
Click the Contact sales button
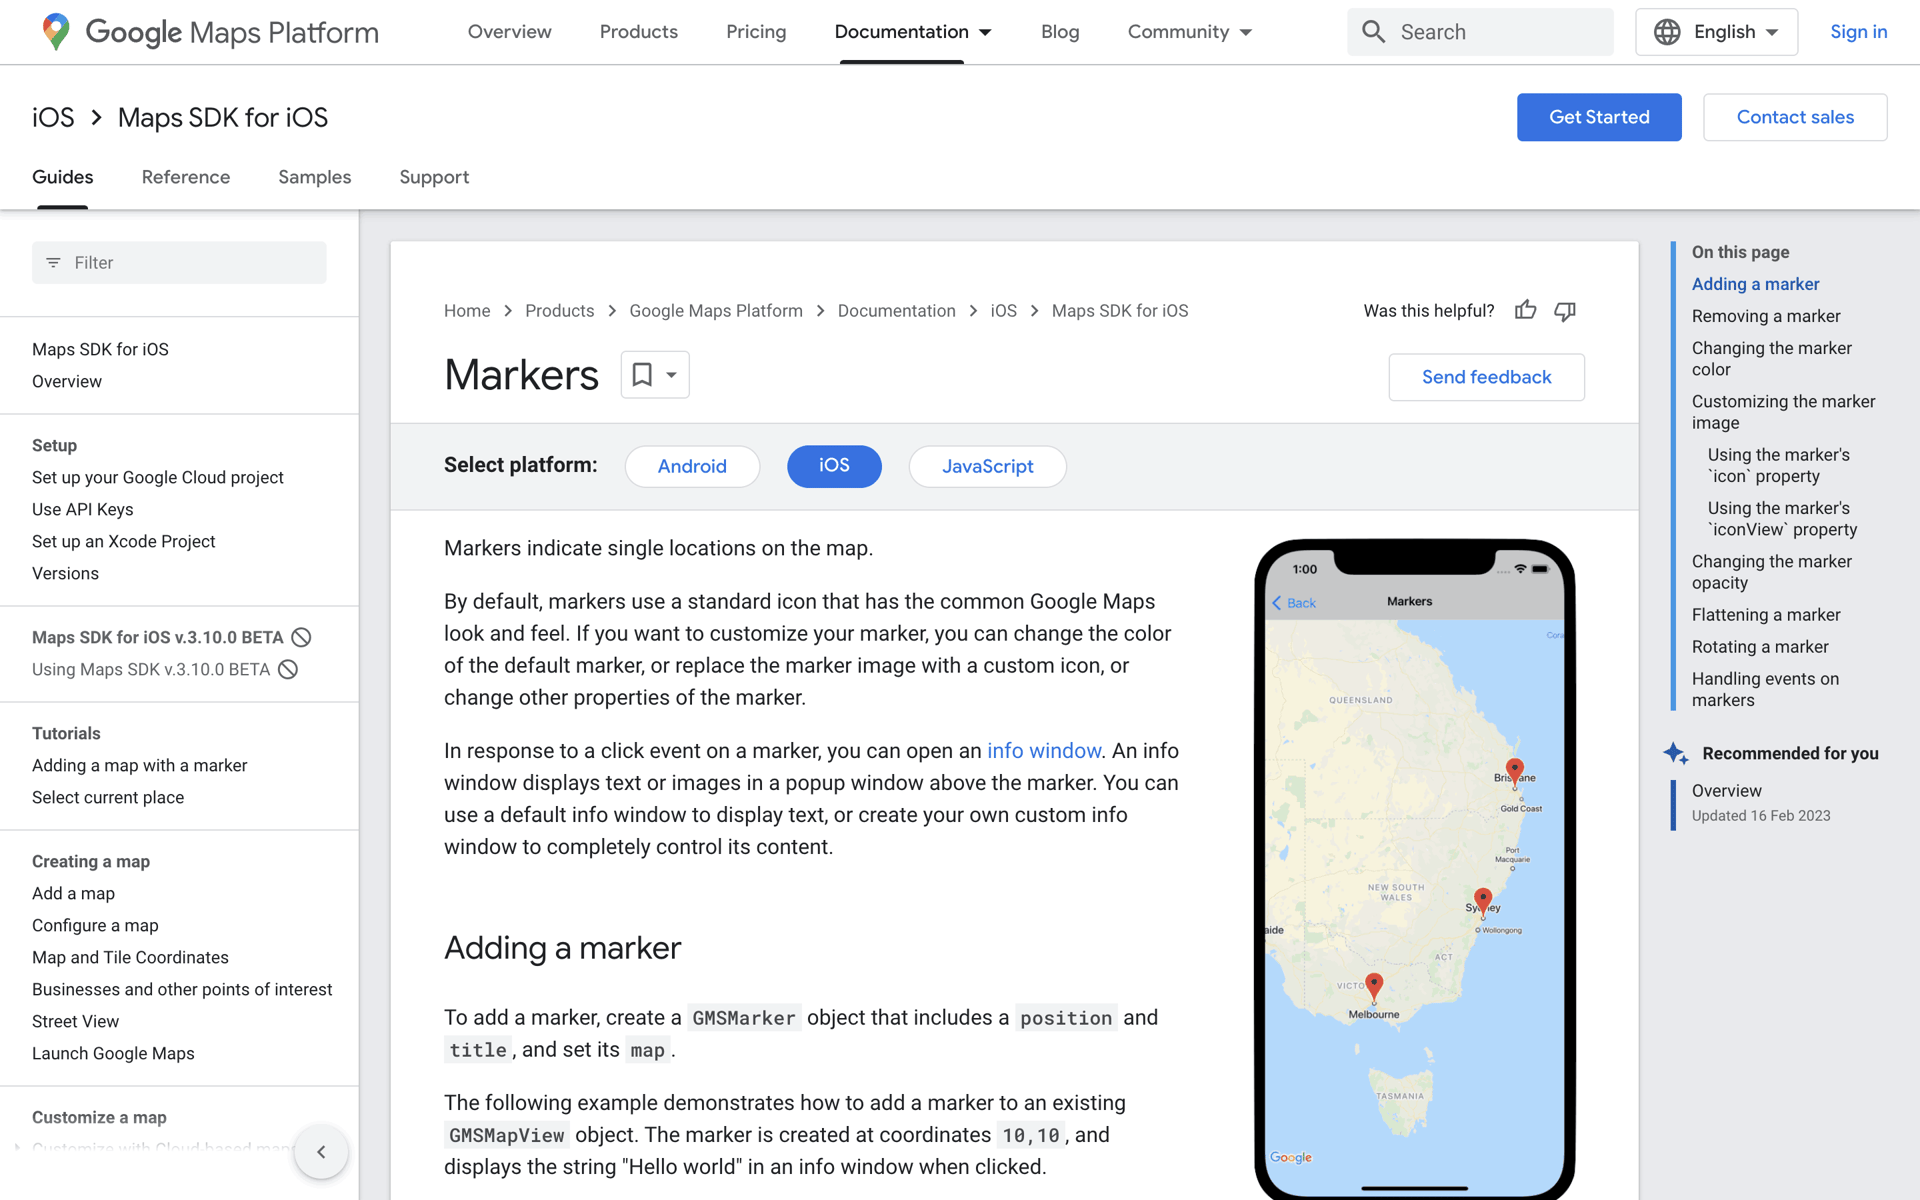(x=1795, y=117)
